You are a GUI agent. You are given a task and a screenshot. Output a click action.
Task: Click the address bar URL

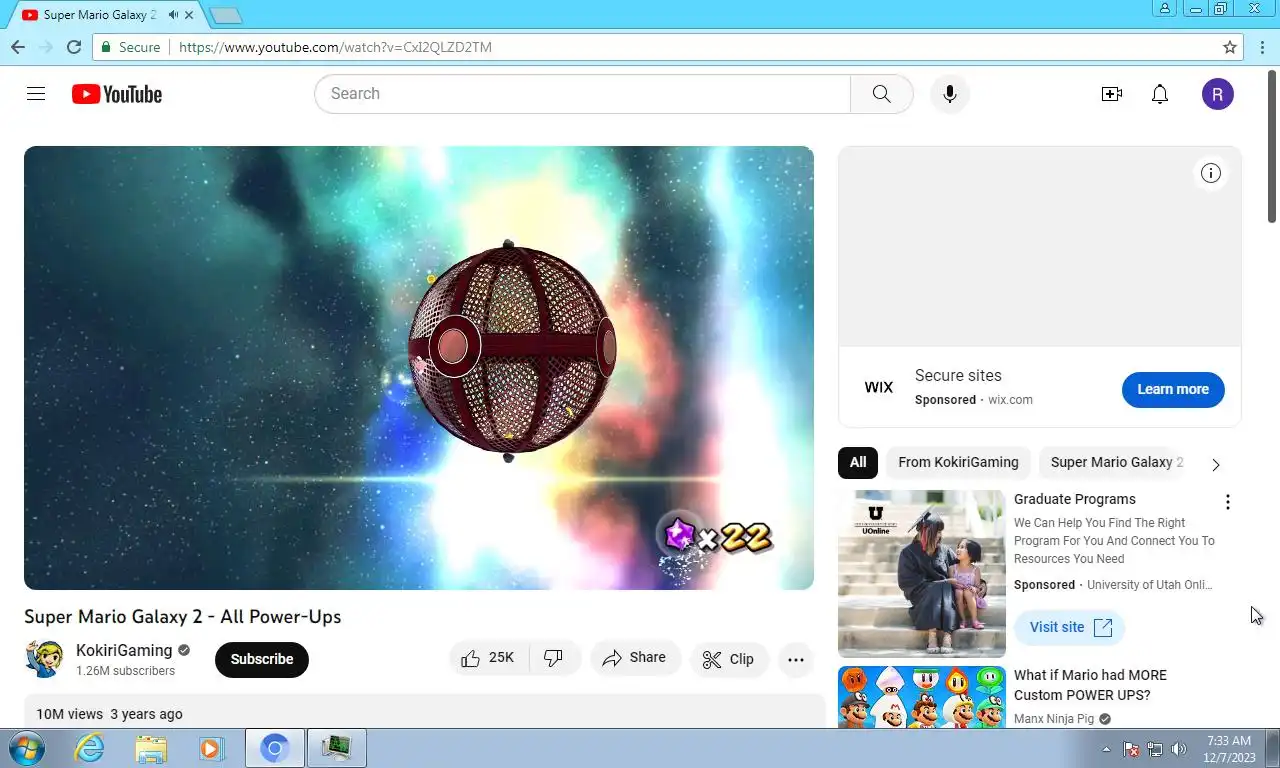335,47
